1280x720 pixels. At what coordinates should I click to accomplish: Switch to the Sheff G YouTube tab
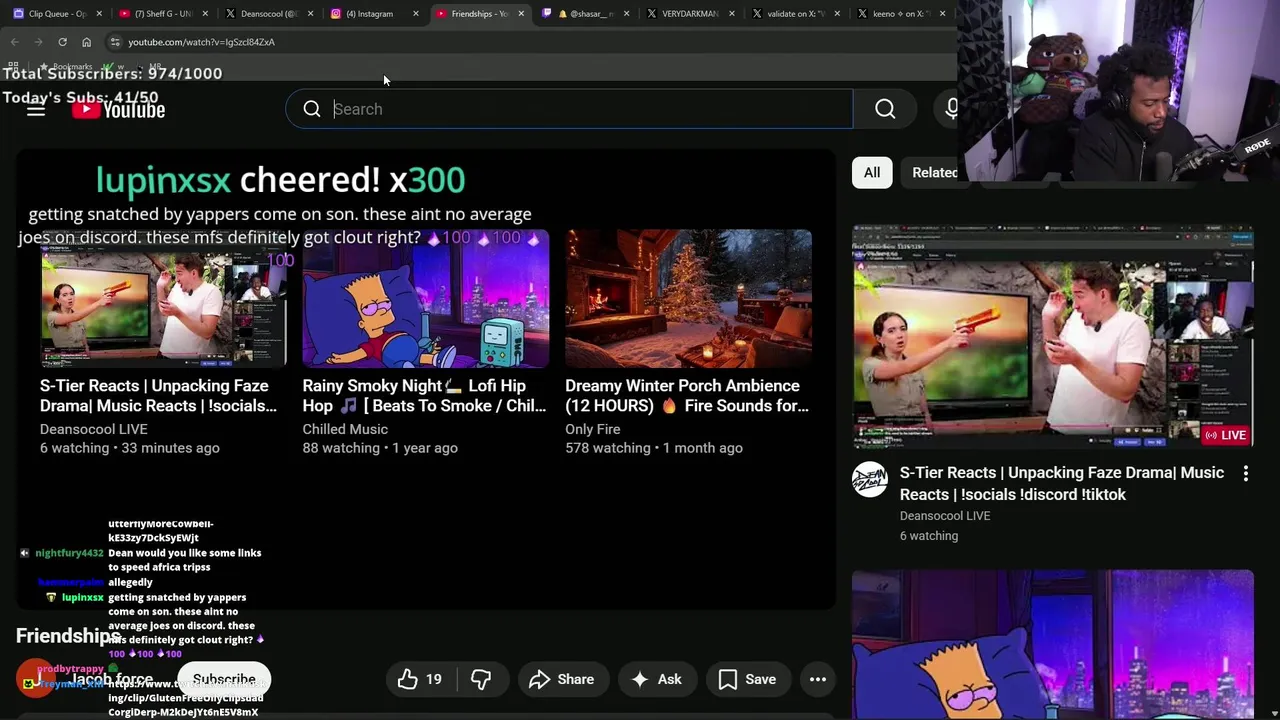coord(163,14)
